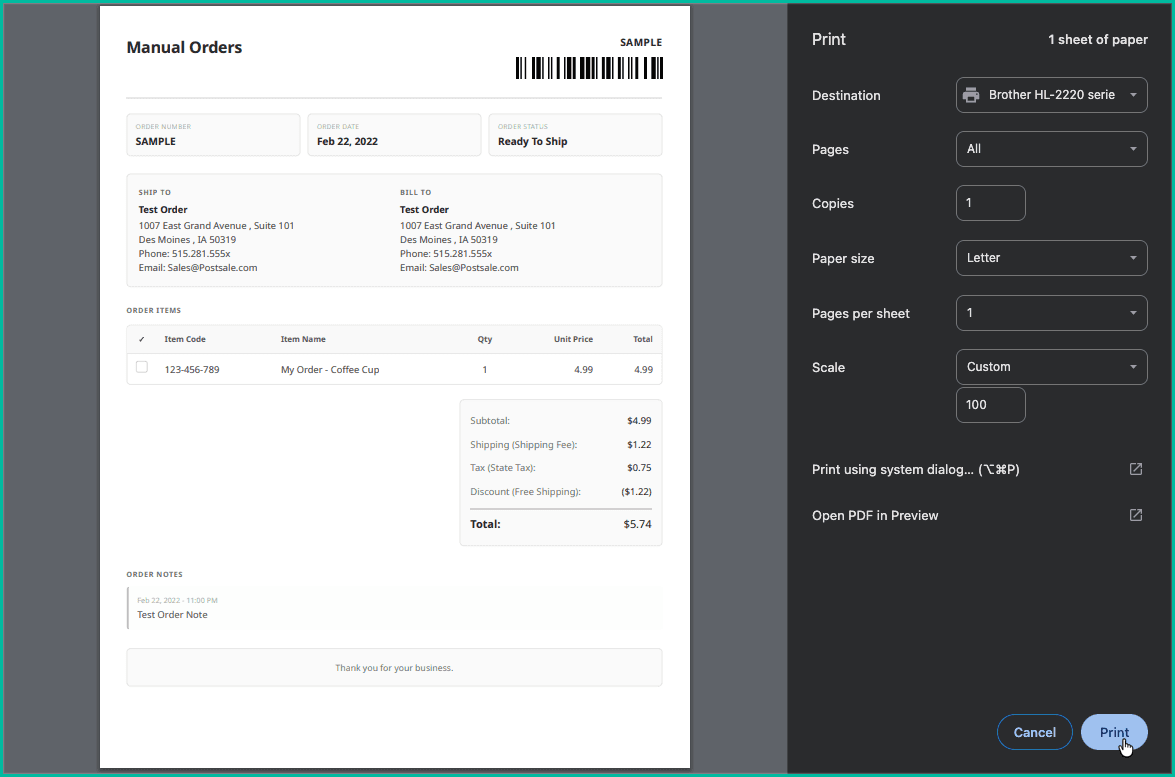Click the My Order - Coffee Cup item link

(328, 369)
